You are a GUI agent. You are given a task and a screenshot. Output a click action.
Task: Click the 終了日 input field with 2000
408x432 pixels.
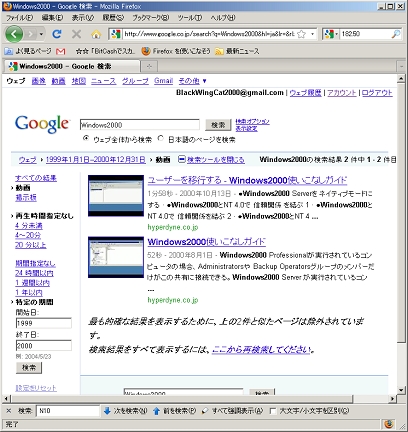pyautogui.click(x=44, y=345)
